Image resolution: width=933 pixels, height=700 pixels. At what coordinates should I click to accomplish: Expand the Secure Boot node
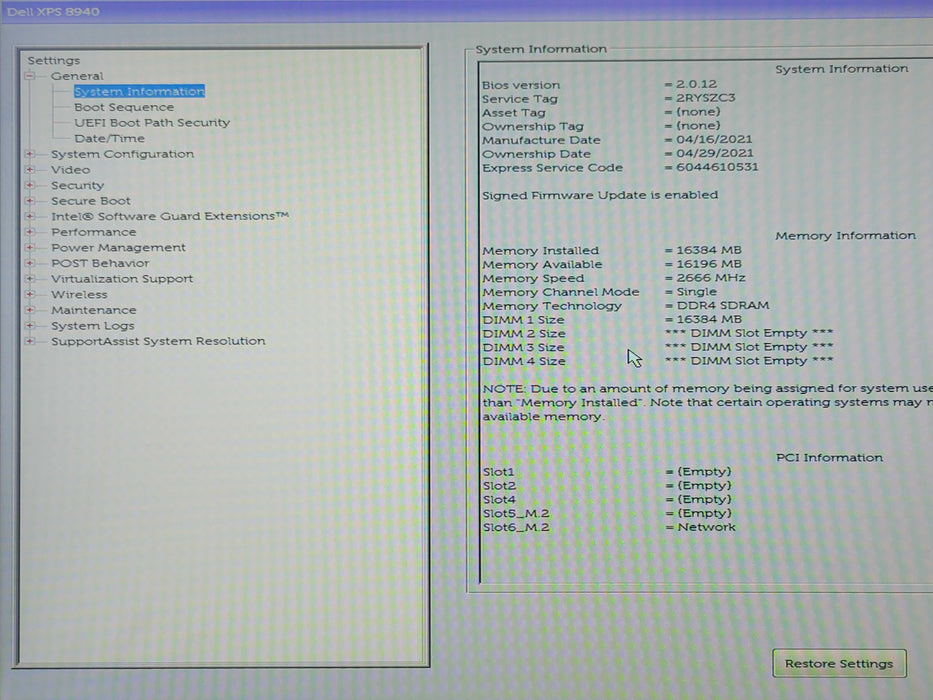point(30,201)
